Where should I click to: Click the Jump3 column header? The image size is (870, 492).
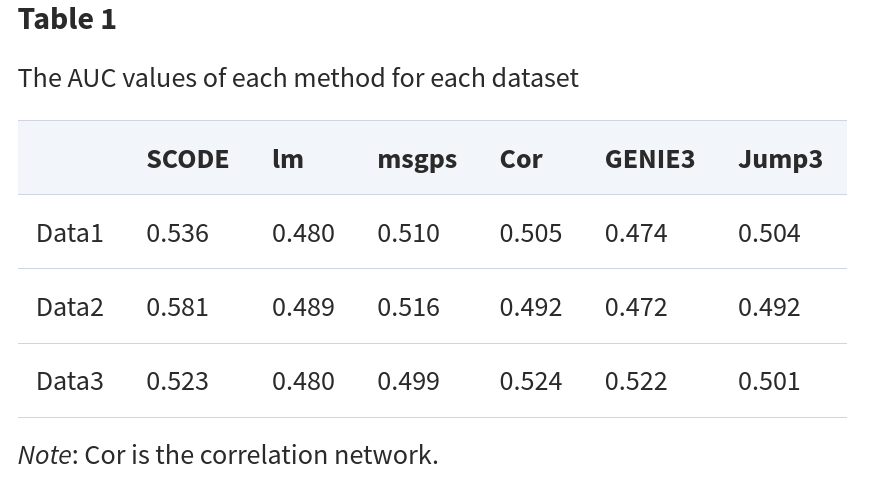(x=780, y=159)
